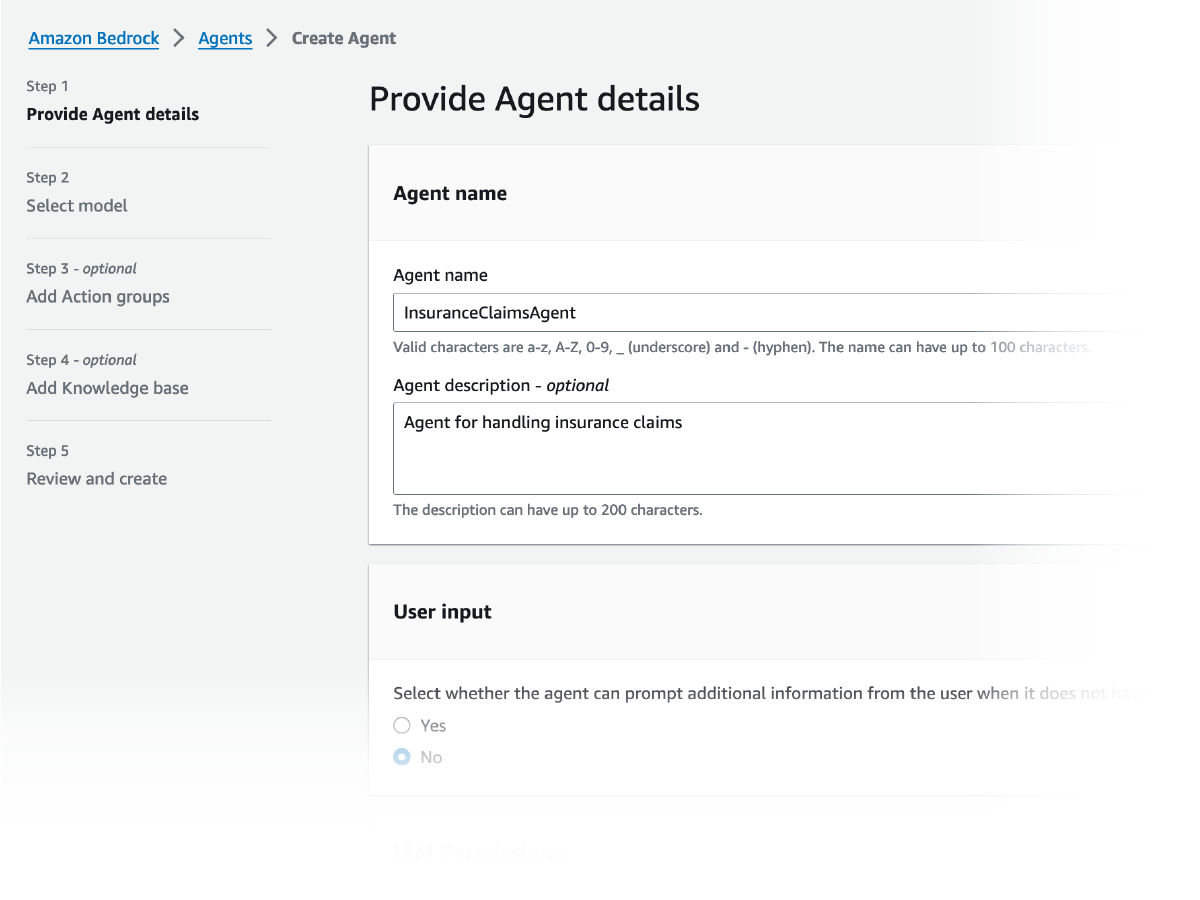Click the Agent name section header
Image resolution: width=1200 pixels, height=900 pixels.
pos(450,193)
